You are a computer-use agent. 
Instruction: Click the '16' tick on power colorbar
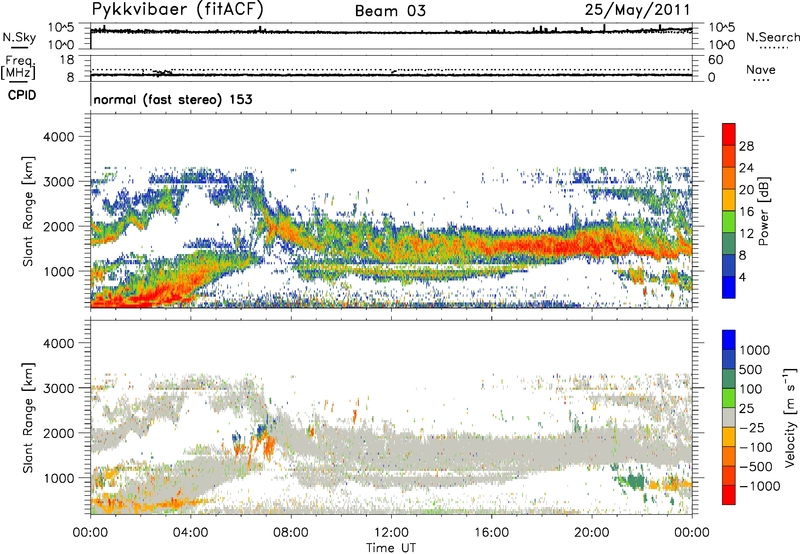click(746, 212)
